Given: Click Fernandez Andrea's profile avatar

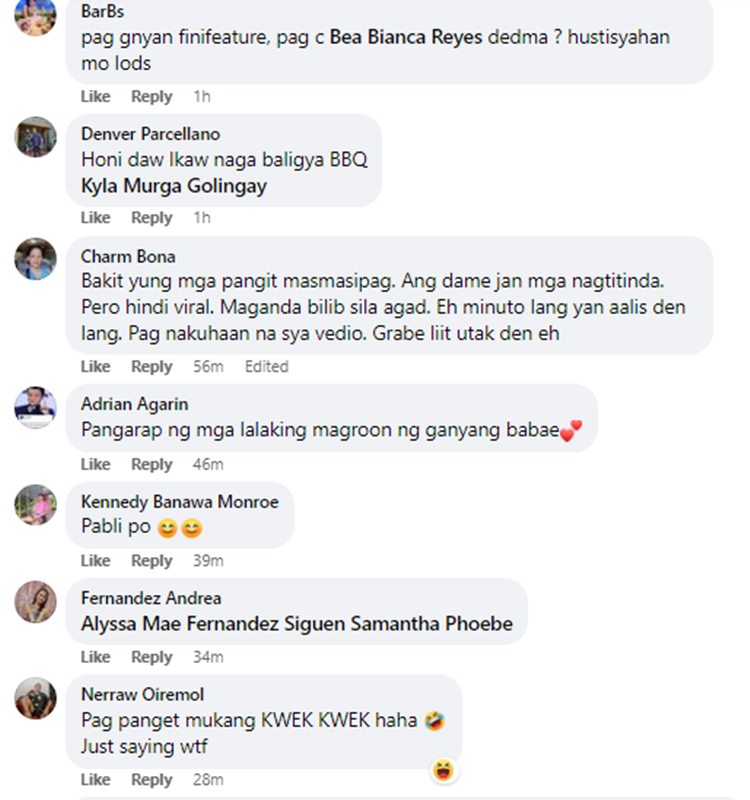Looking at the screenshot, I should tap(35, 602).
